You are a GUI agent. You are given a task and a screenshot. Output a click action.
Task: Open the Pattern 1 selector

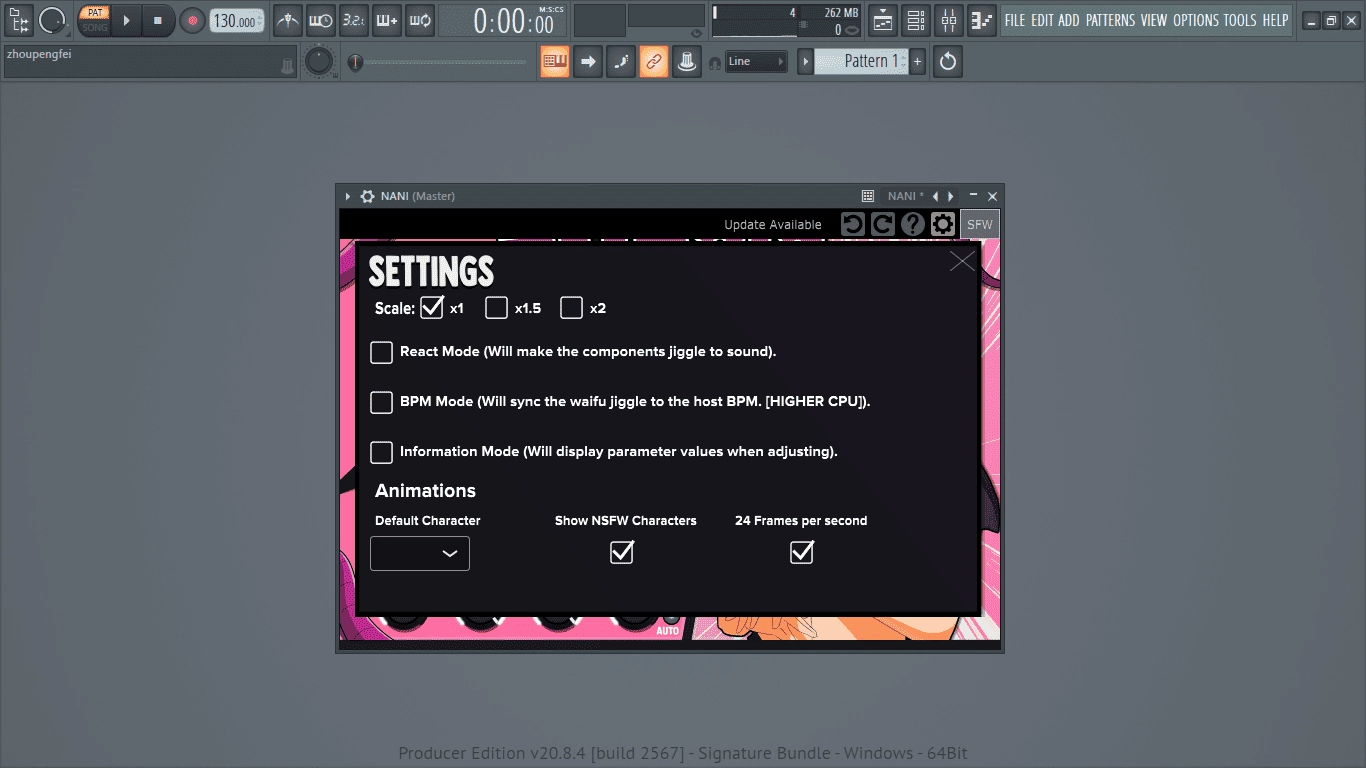tap(861, 61)
